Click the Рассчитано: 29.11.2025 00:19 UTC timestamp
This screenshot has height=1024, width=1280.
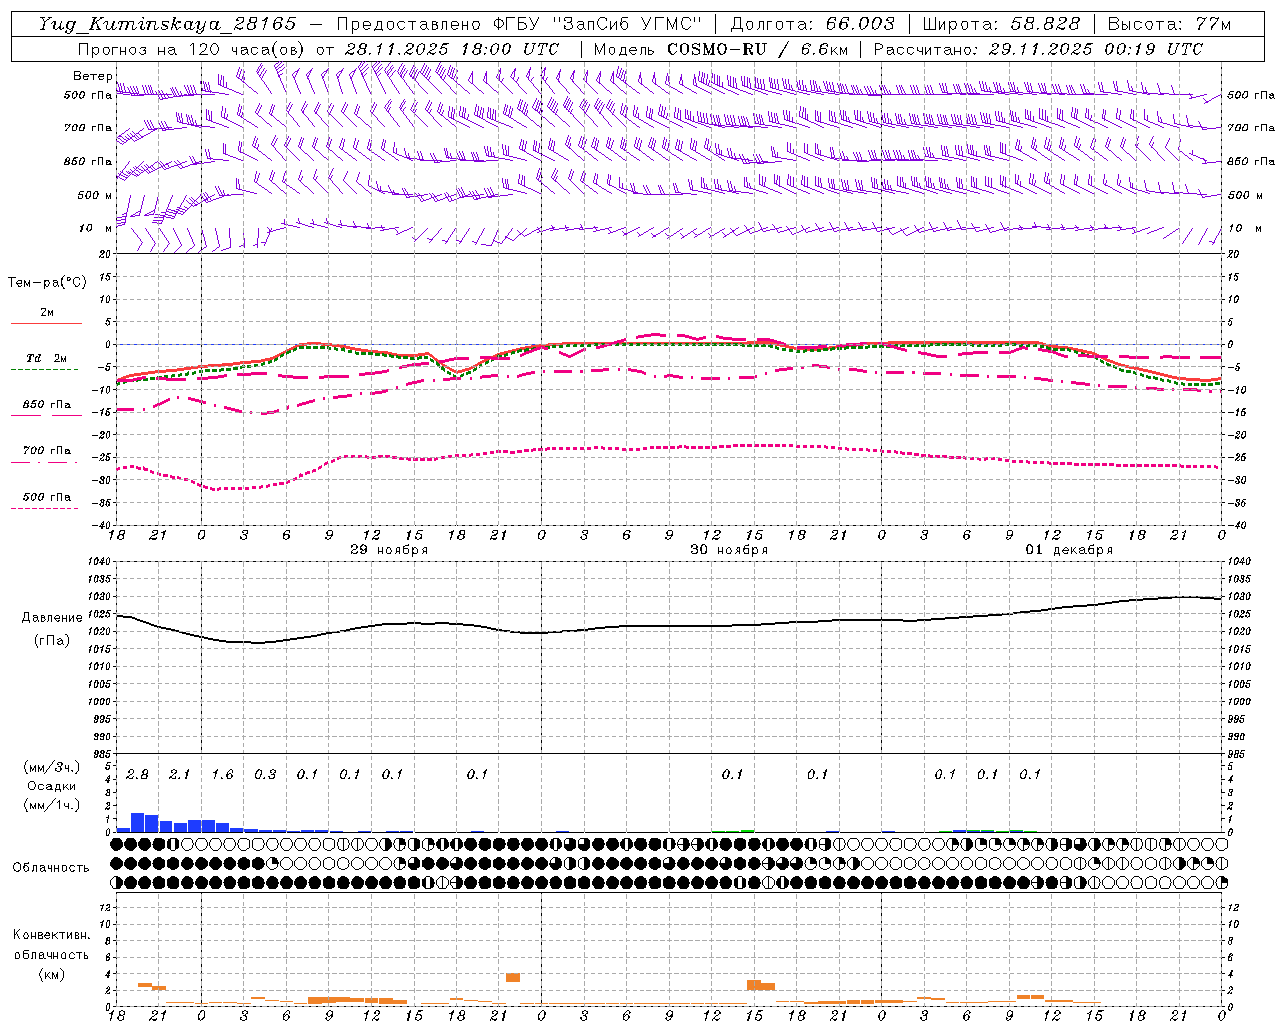point(1038,49)
